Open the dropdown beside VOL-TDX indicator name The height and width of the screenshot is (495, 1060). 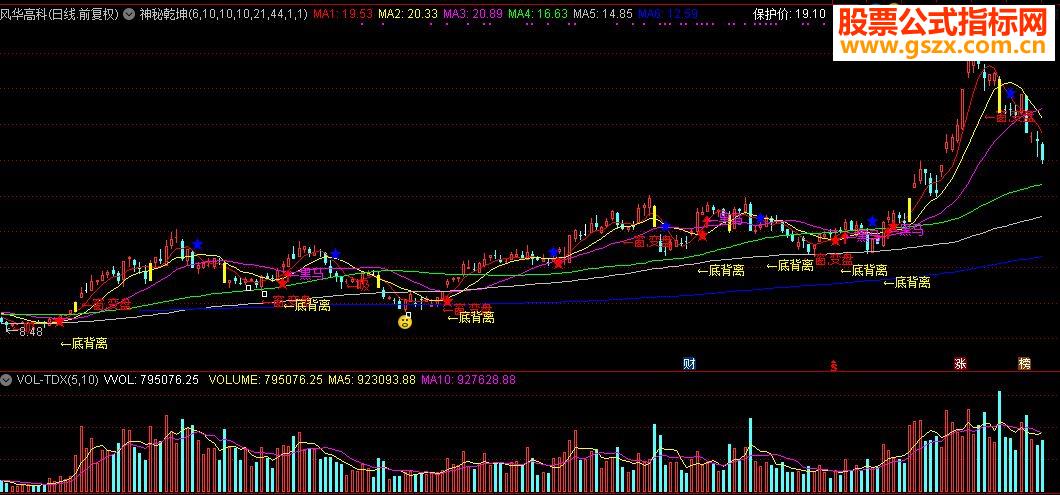point(7,380)
